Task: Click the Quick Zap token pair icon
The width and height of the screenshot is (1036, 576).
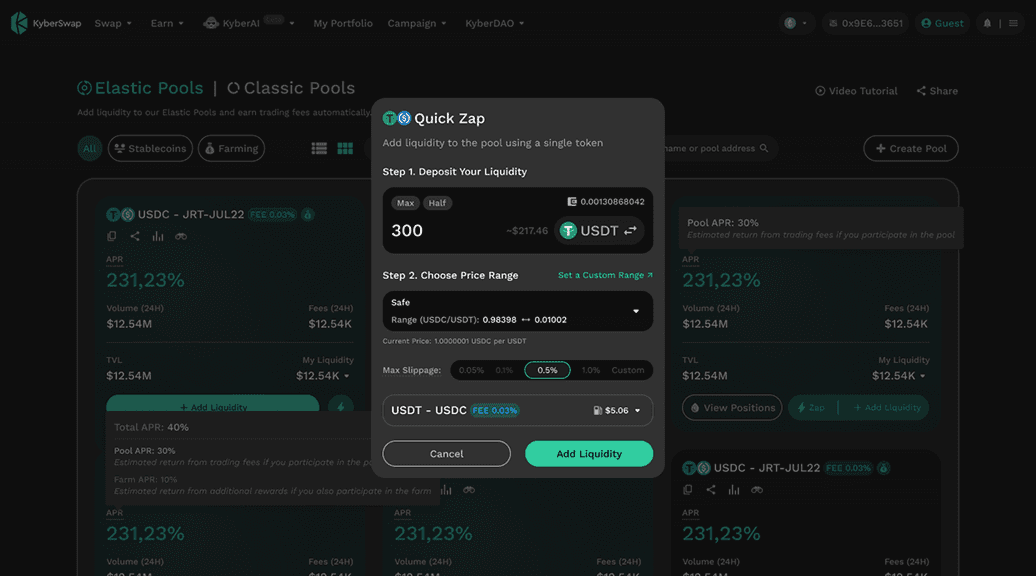Action: click(396, 118)
